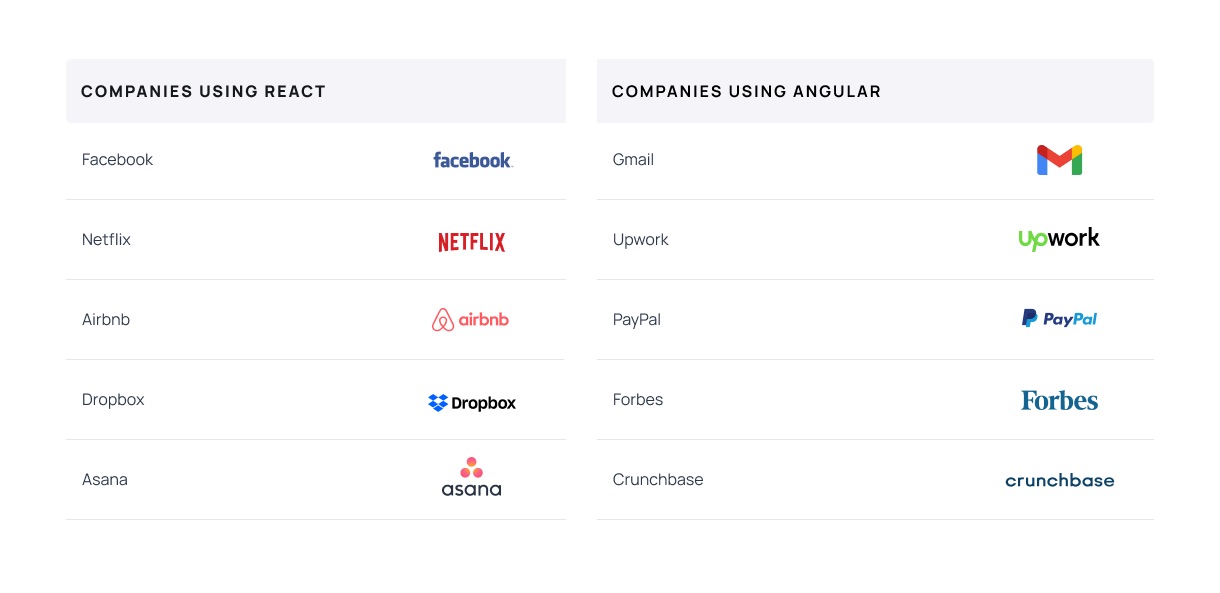Screen dimensions: 1220x593
Task: Click the Dropbox logo
Action: click(472, 403)
